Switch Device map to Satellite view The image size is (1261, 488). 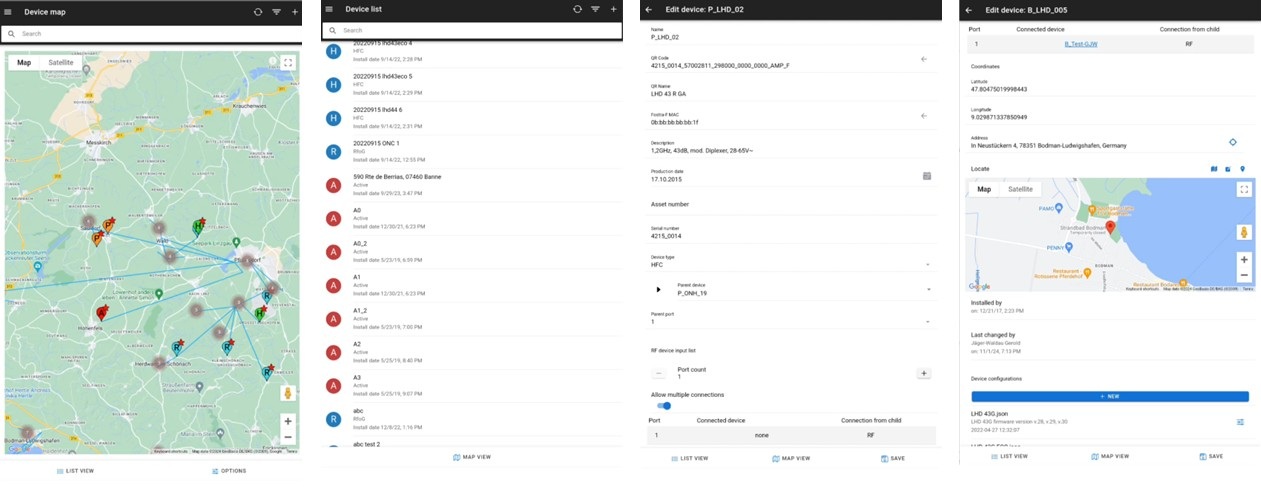(61, 62)
